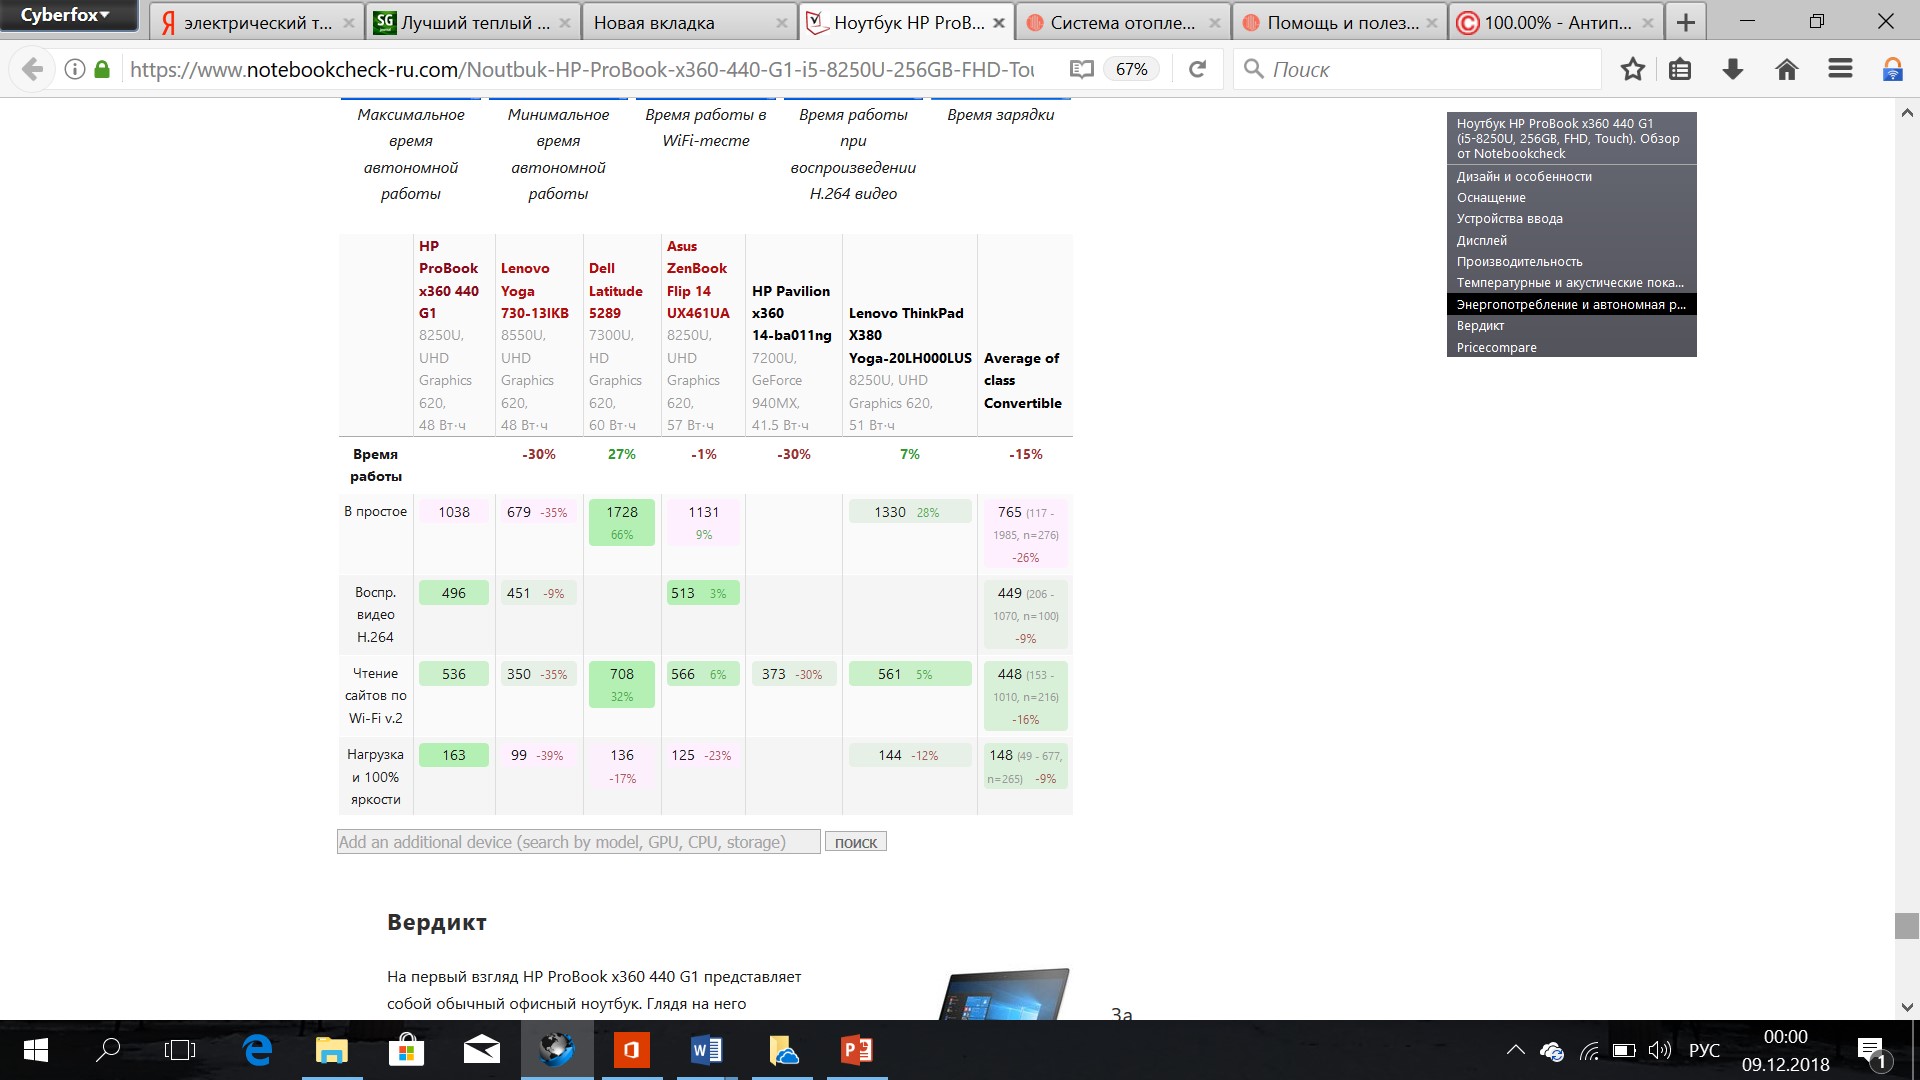Open the hamburger browser menu

pos(1840,69)
